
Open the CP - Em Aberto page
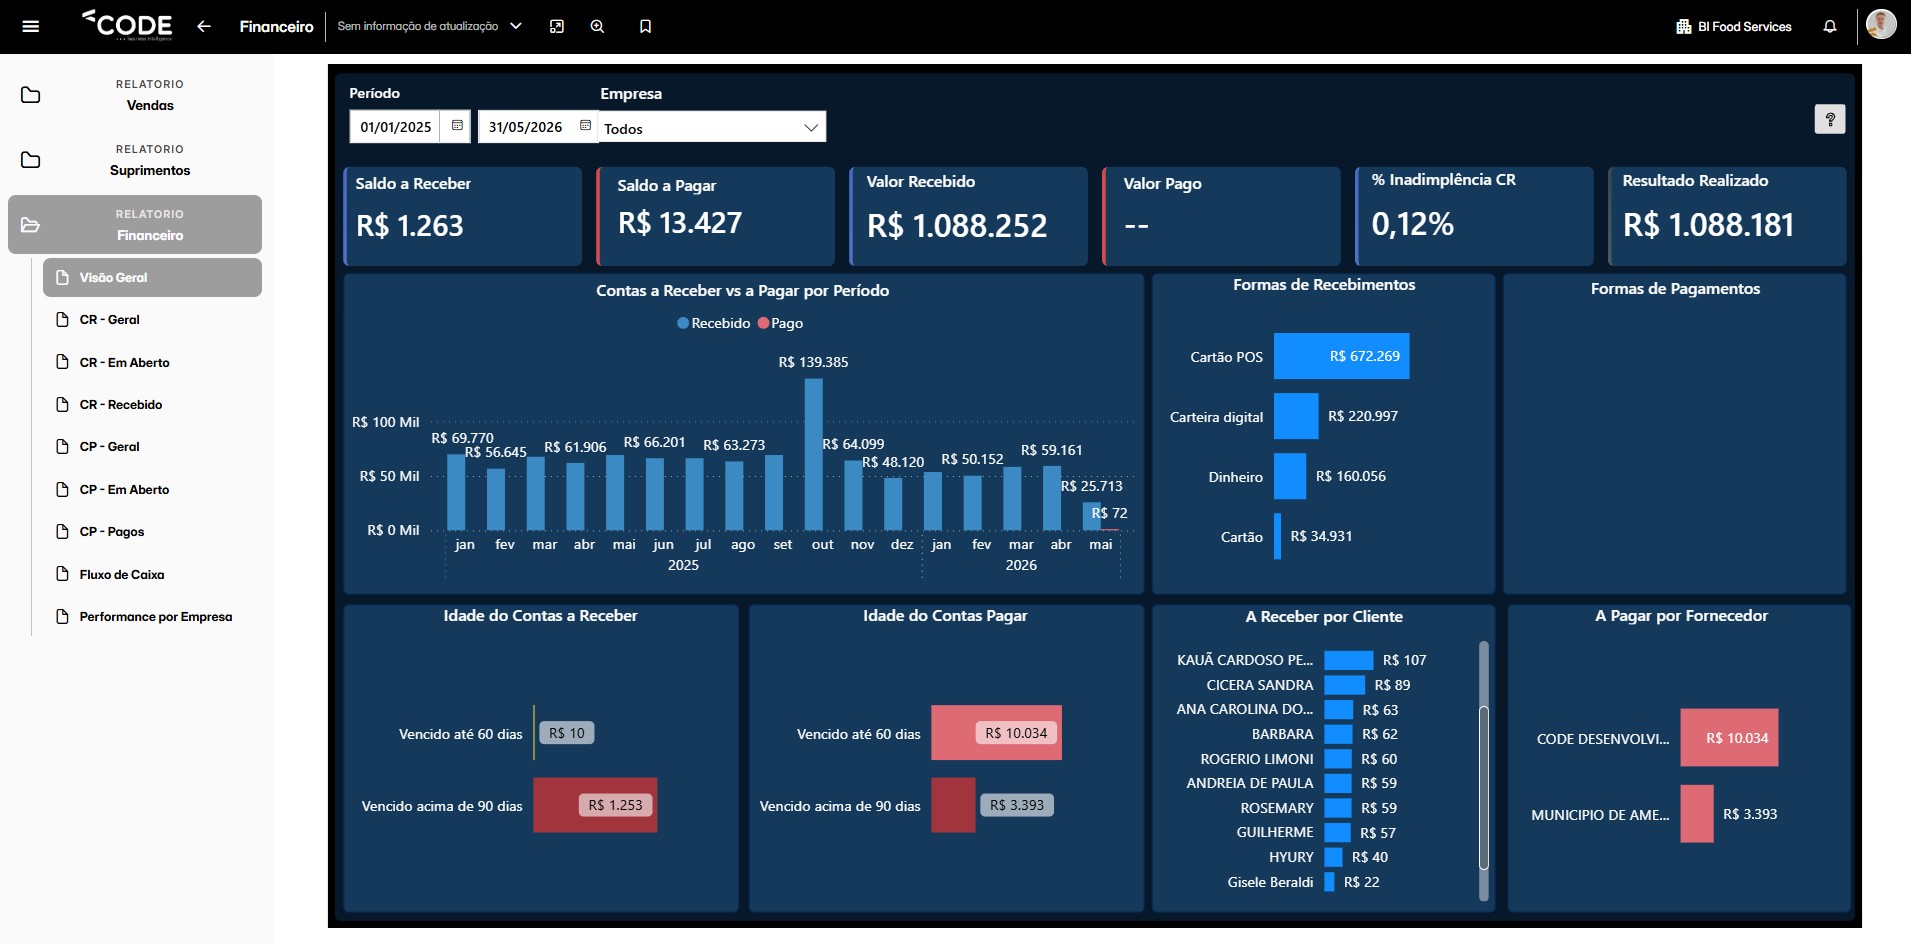click(x=152, y=489)
